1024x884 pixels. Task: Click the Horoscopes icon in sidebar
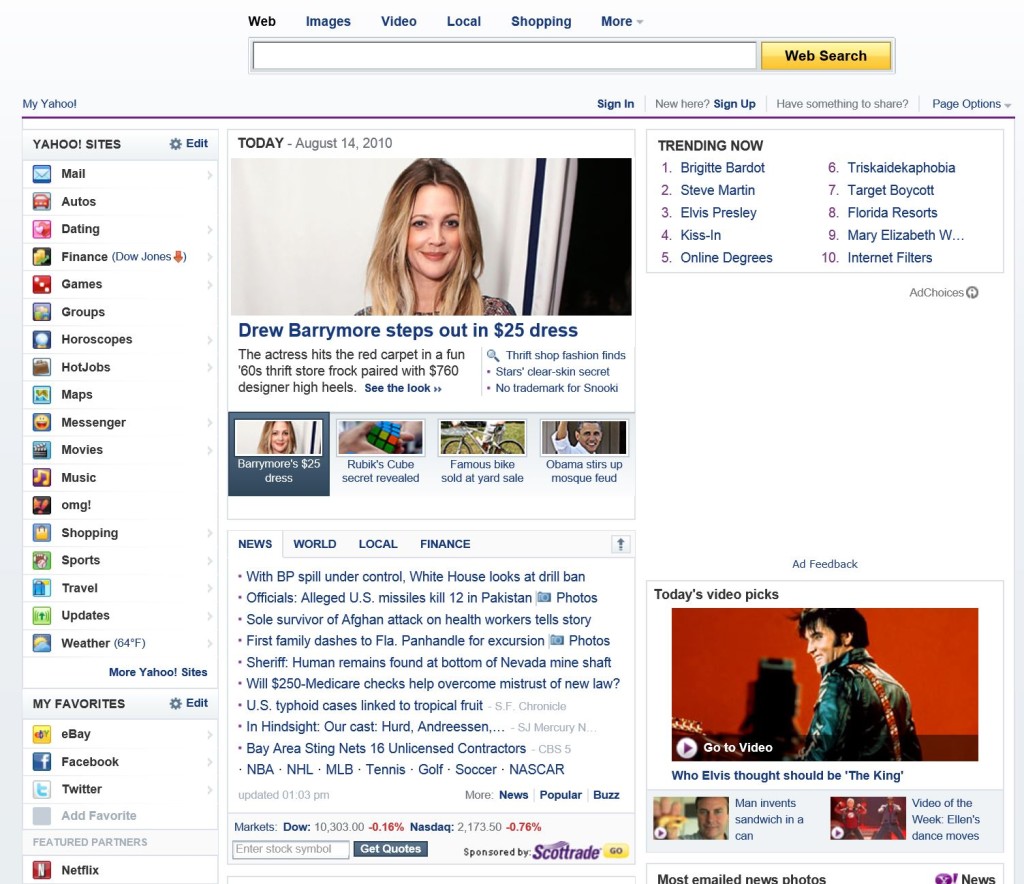(x=42, y=340)
